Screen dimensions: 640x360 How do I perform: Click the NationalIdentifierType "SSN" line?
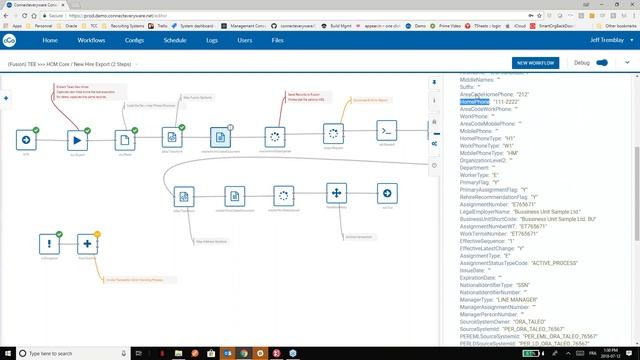[x=494, y=285]
